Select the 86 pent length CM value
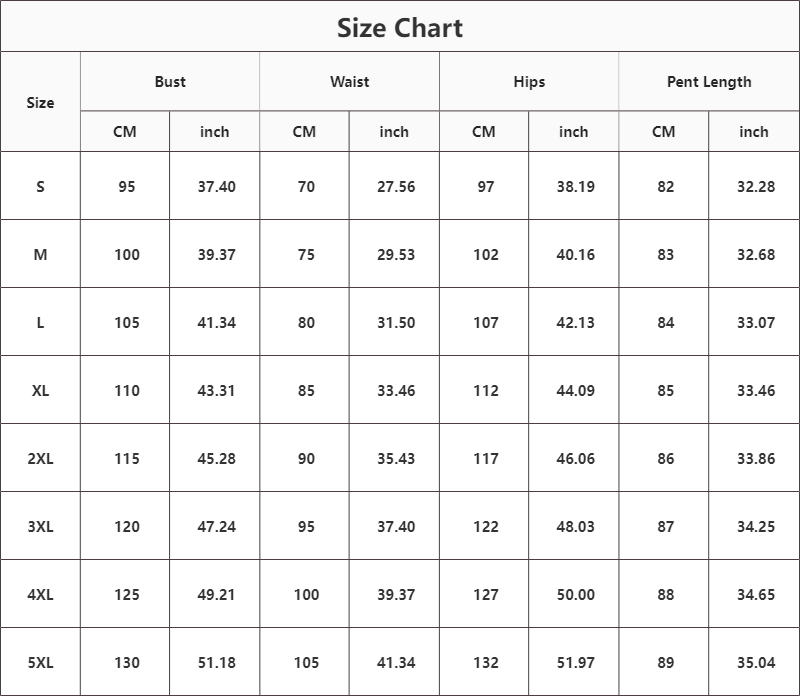Image resolution: width=800 pixels, height=696 pixels. point(665,458)
